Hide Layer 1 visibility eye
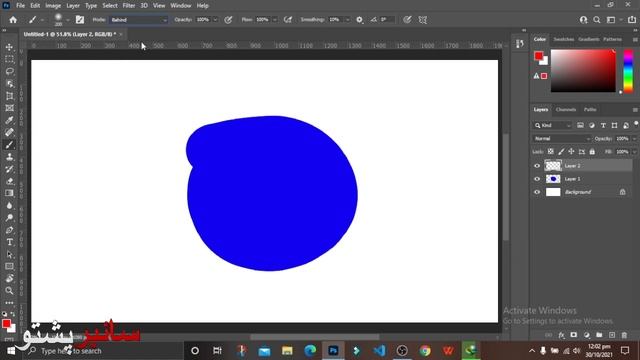 click(537, 179)
